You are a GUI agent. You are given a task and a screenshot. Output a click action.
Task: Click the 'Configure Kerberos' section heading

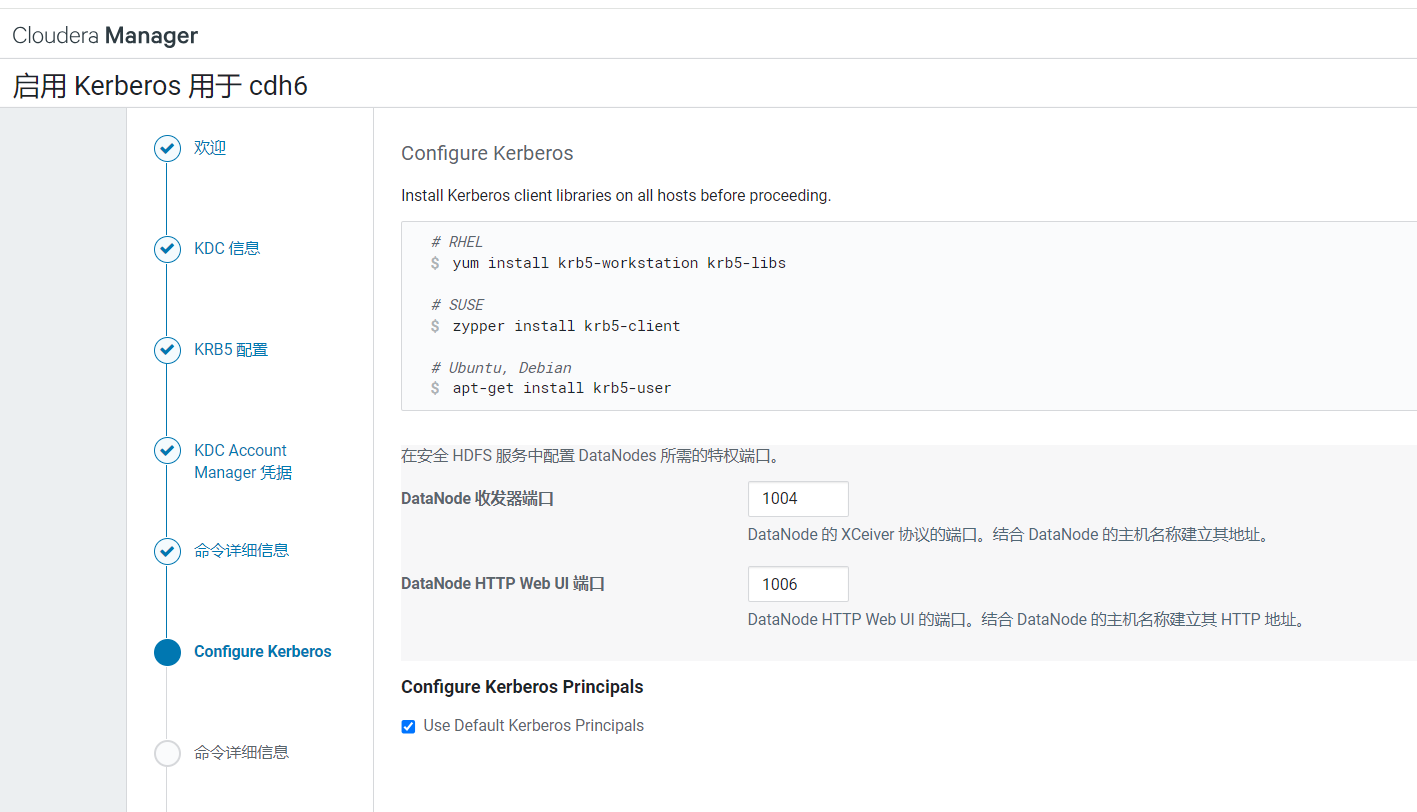coord(487,153)
